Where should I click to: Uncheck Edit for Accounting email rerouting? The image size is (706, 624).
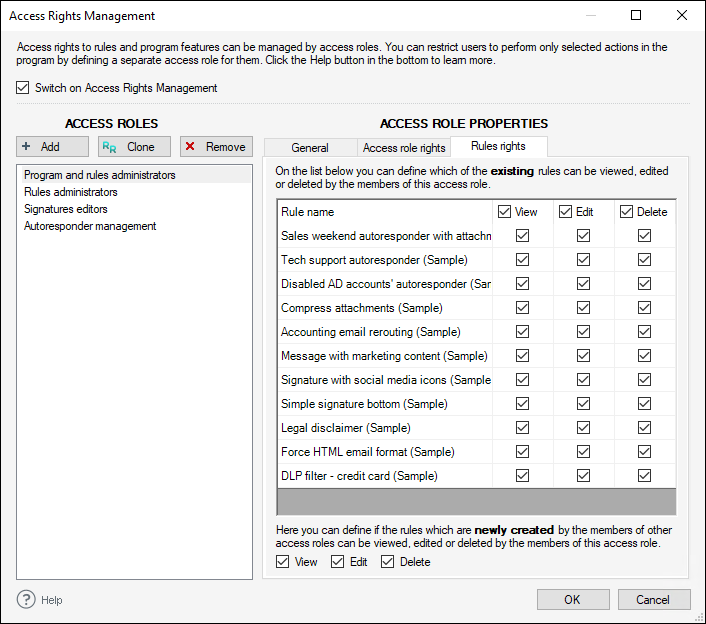tap(584, 332)
